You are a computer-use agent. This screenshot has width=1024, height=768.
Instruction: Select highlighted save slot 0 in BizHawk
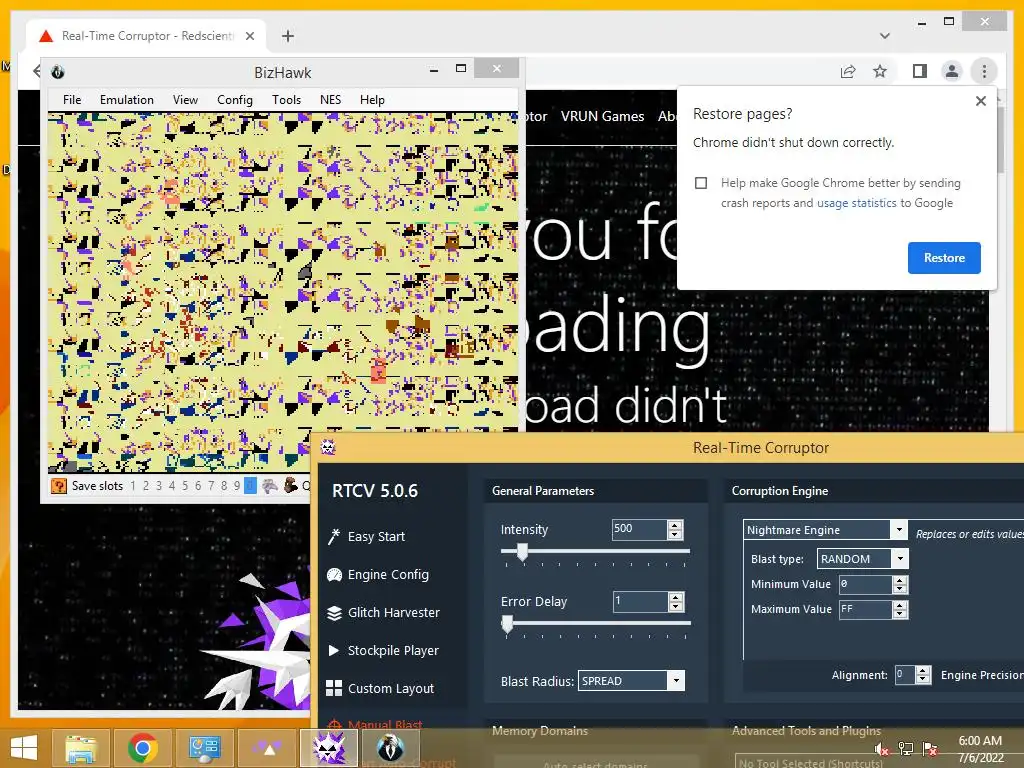[x=250, y=486]
